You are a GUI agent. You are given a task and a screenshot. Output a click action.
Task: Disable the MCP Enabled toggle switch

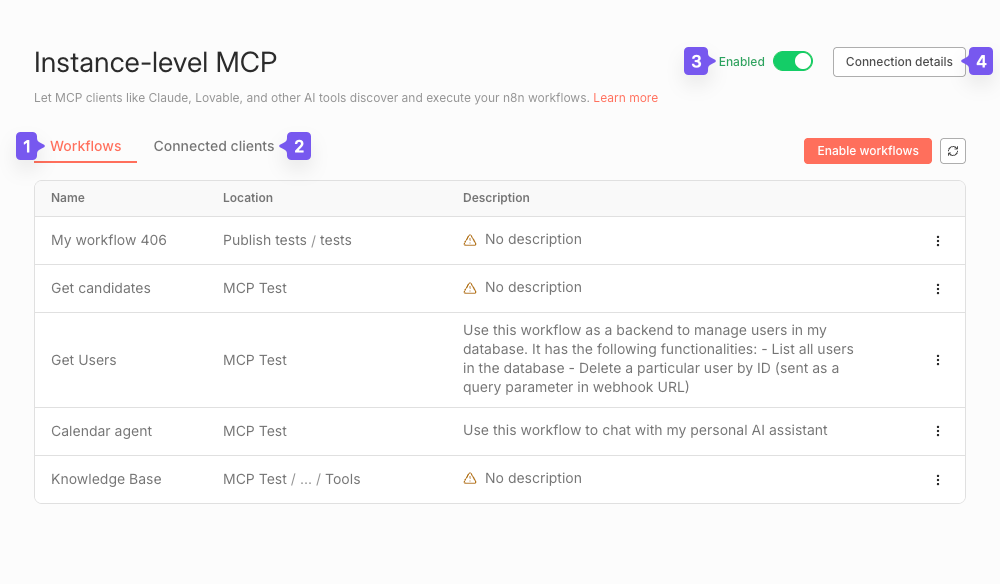793,61
